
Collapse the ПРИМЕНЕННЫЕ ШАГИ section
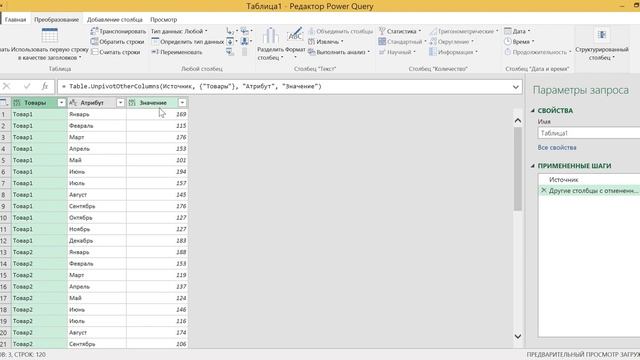click(x=533, y=166)
